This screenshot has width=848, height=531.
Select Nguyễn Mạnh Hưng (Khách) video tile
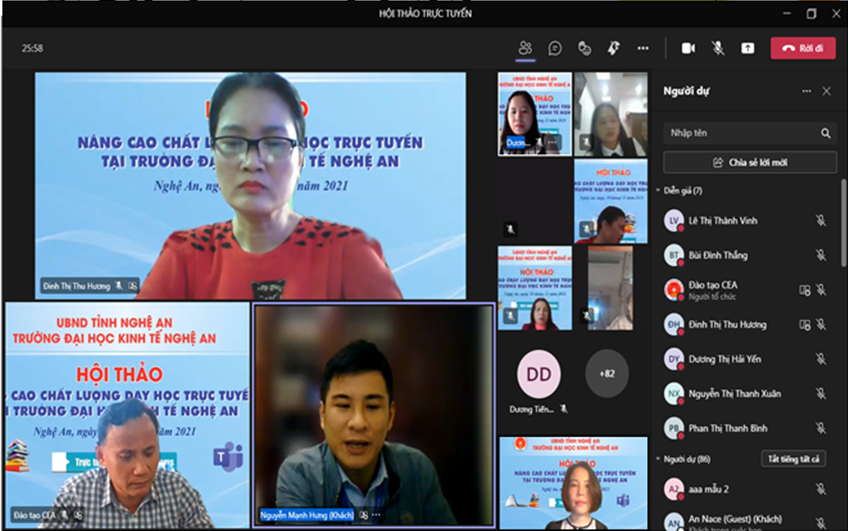(x=374, y=415)
